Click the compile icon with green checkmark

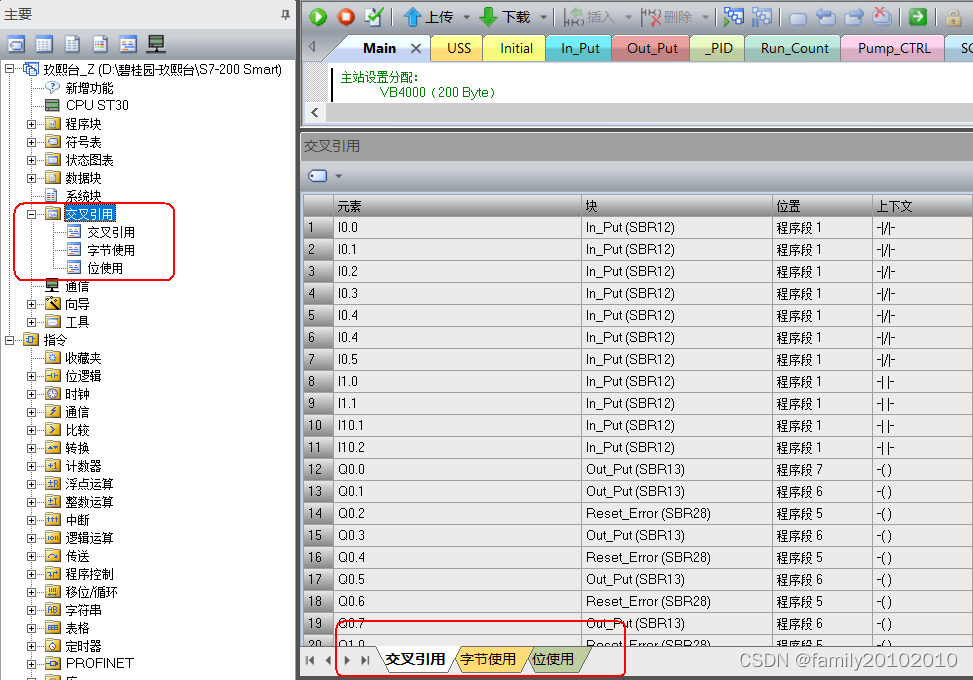click(373, 16)
